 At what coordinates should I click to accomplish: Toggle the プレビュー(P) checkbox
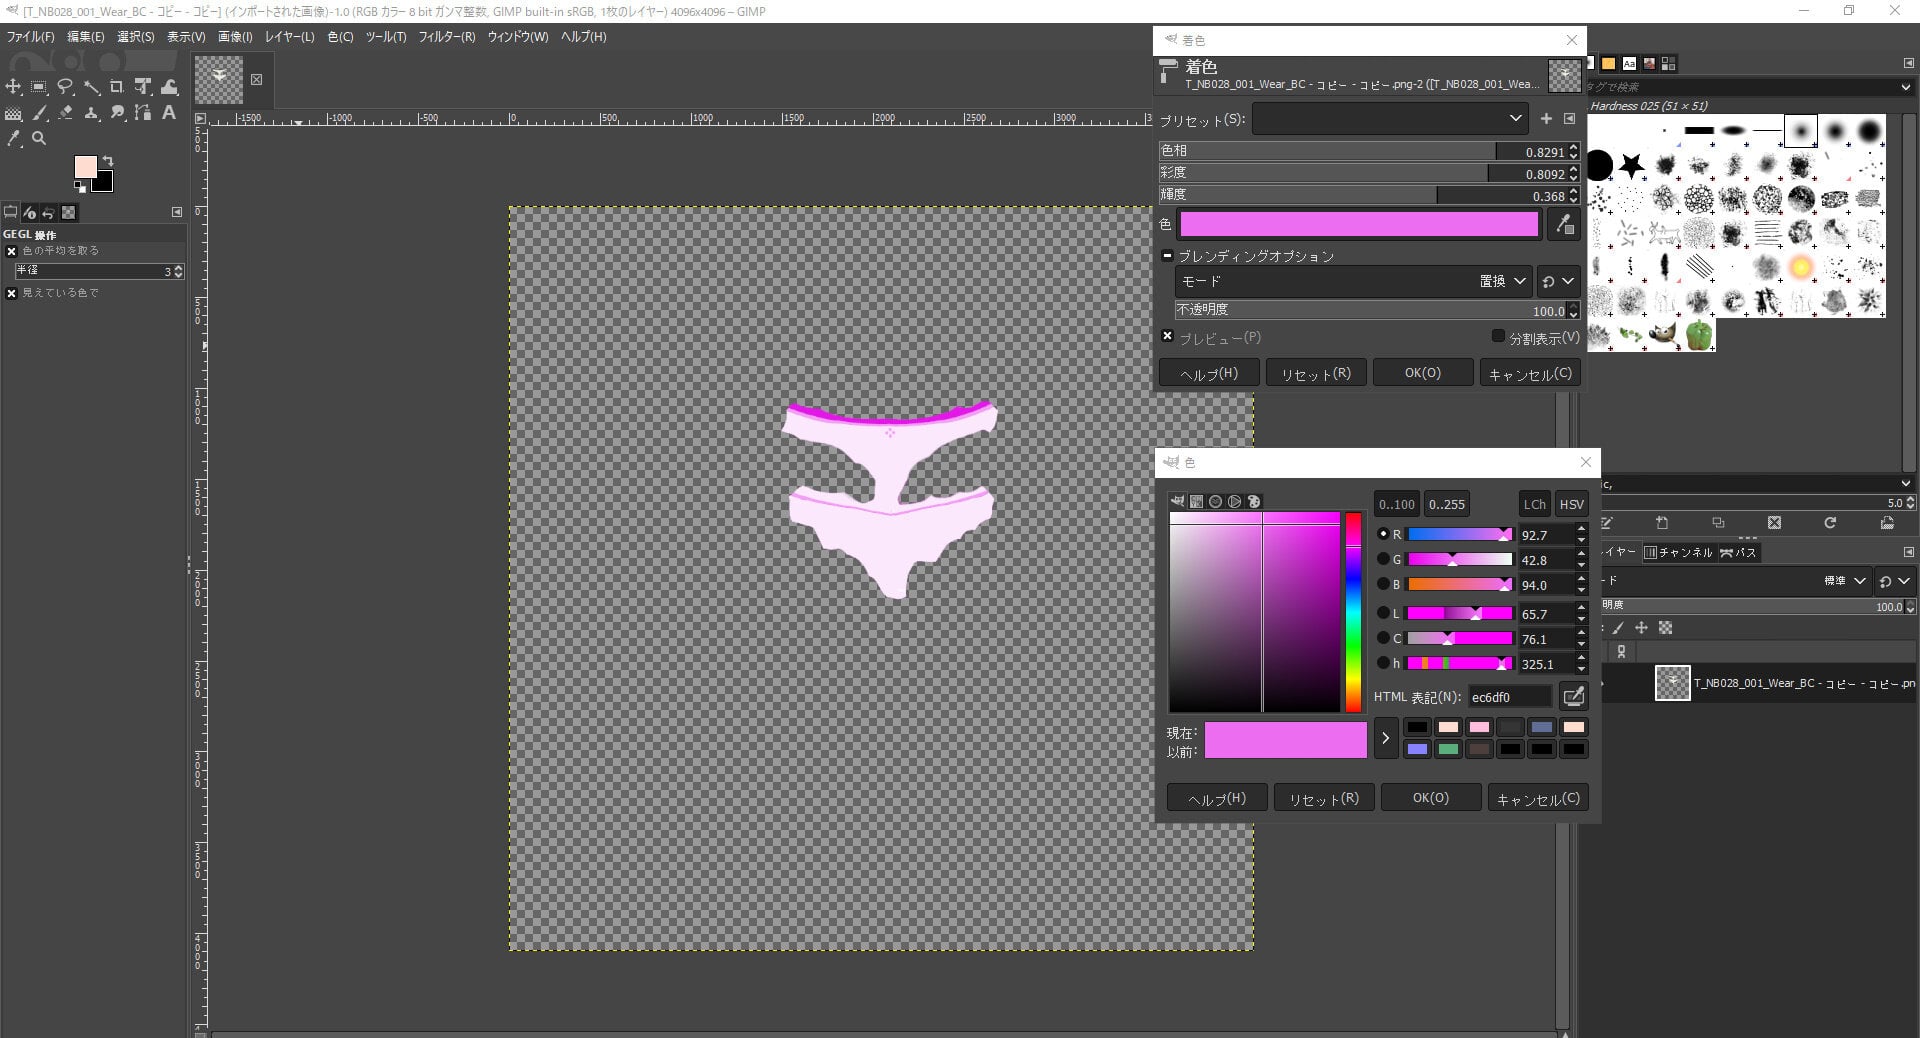(1167, 337)
